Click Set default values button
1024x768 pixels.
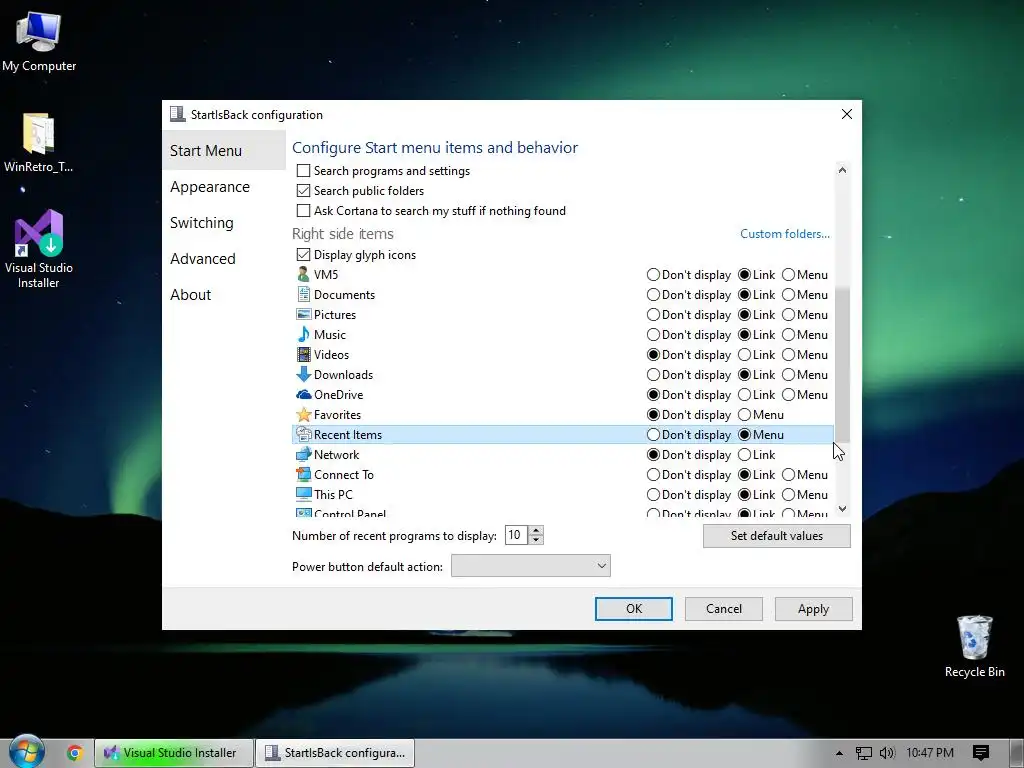click(x=776, y=536)
